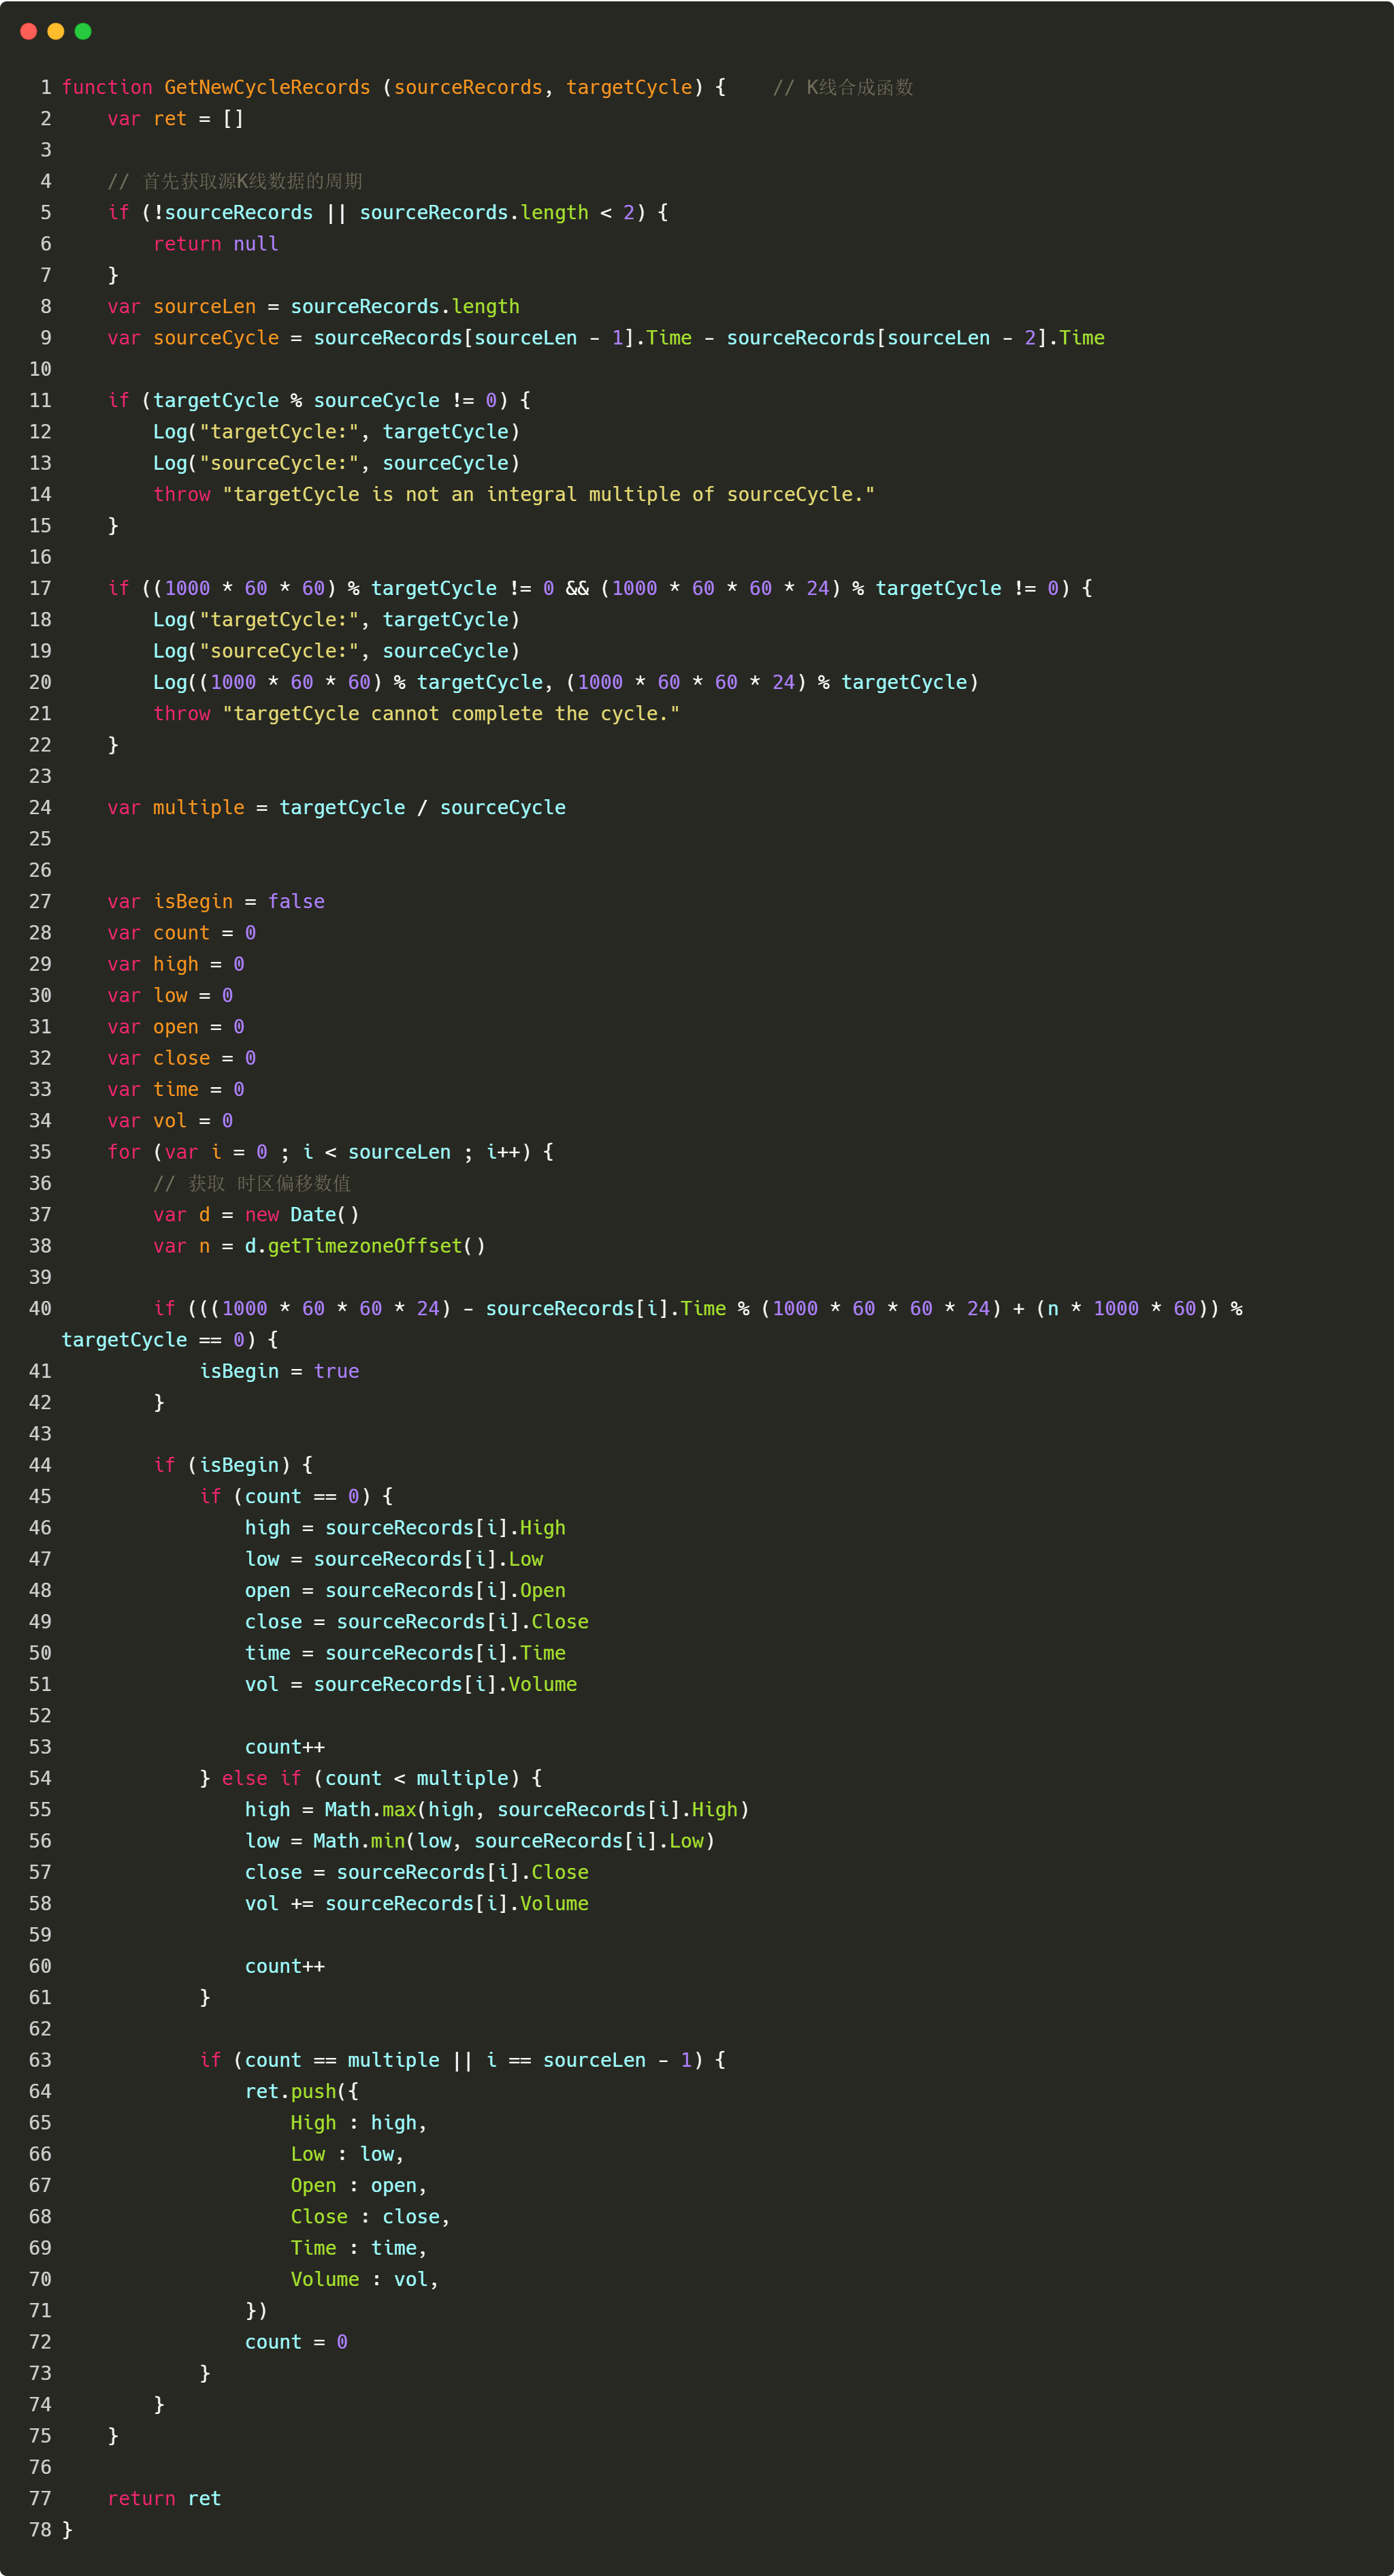Click 'ret.push({' on line 64
The height and width of the screenshot is (2576, 1394).
pos(302,2092)
